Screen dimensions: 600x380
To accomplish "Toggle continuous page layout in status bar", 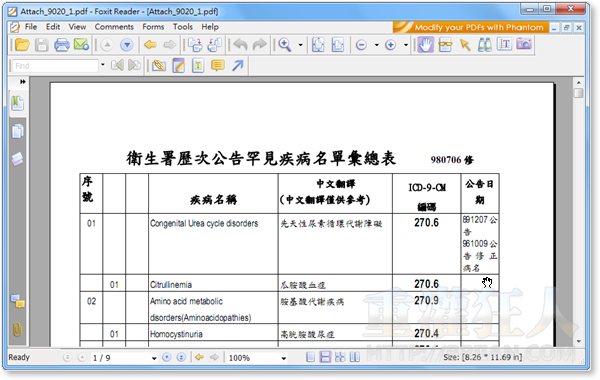I will pyautogui.click(x=325, y=357).
